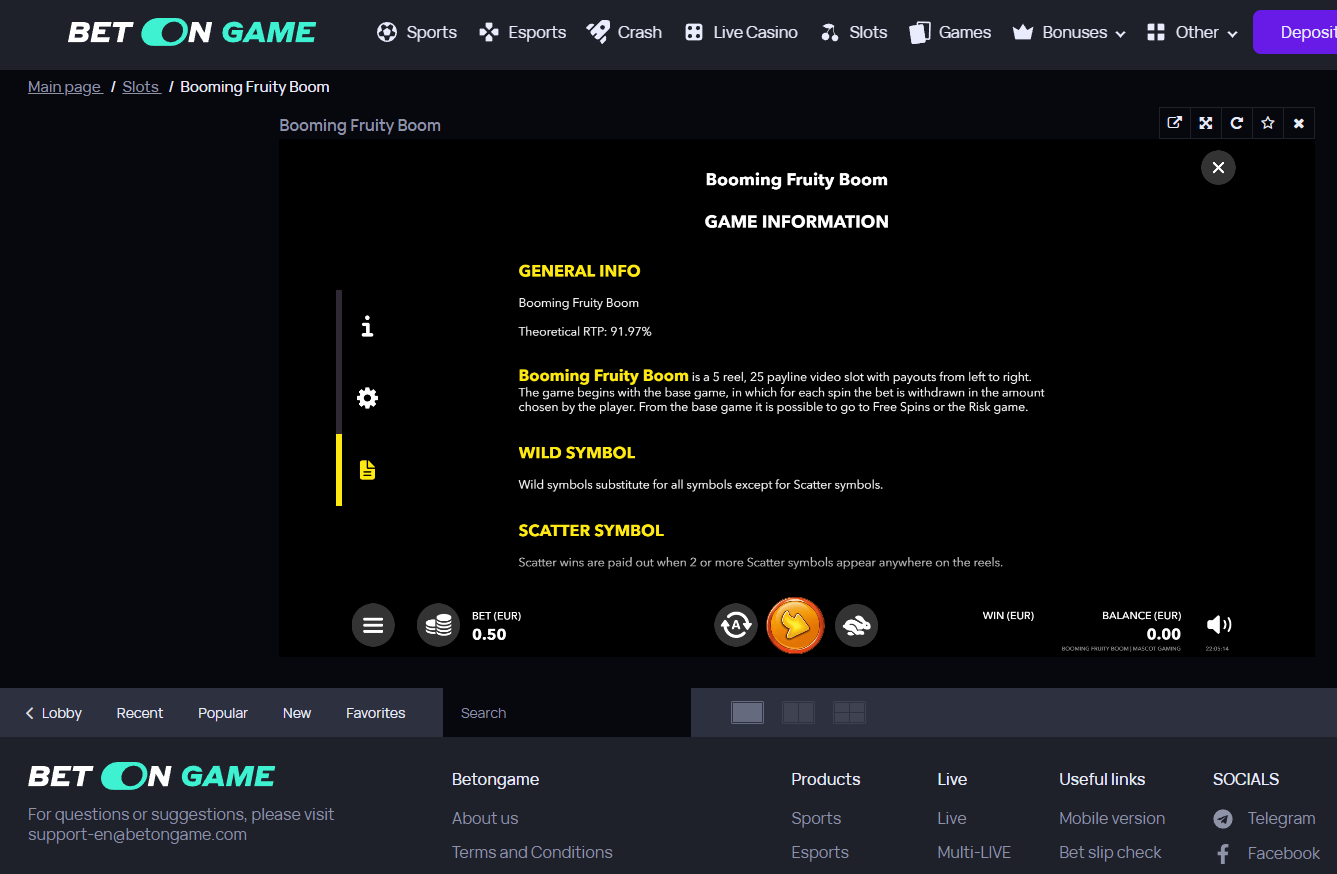The image size is (1337, 874).
Task: Open the Sports link under Products
Action: pyautogui.click(x=816, y=818)
